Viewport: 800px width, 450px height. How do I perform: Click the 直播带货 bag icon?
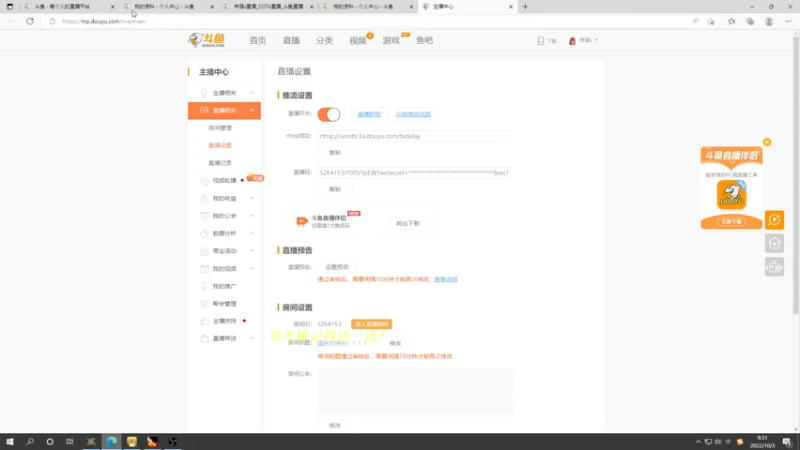pos(204,339)
